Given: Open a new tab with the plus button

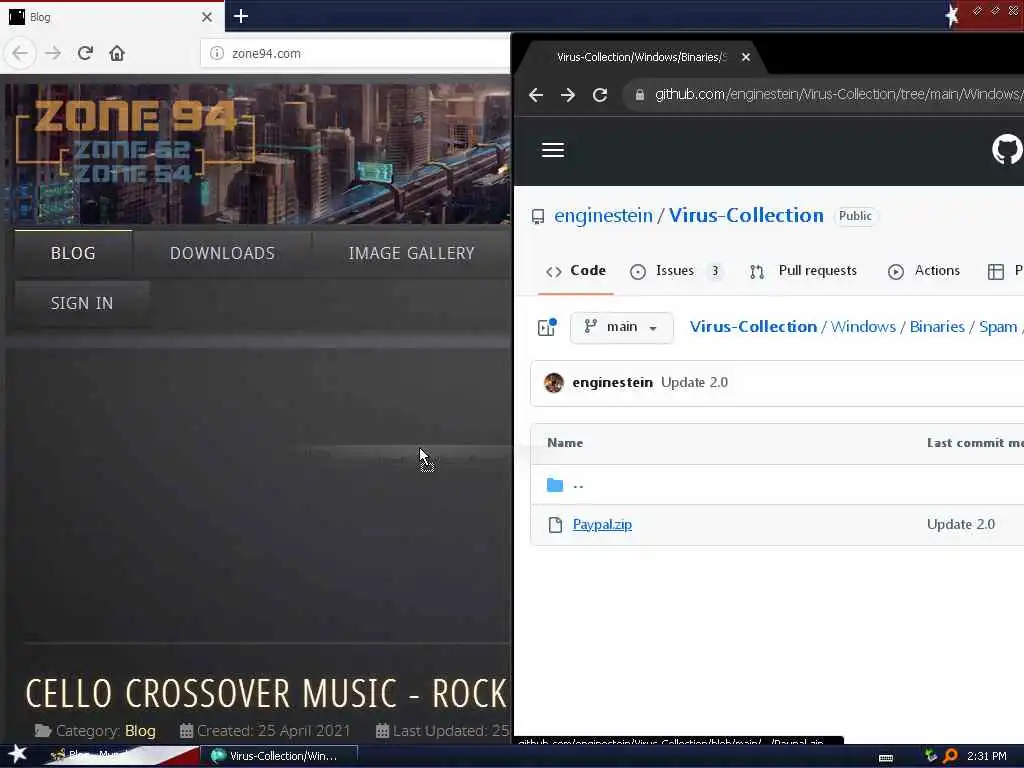Looking at the screenshot, I should pyautogui.click(x=241, y=16).
